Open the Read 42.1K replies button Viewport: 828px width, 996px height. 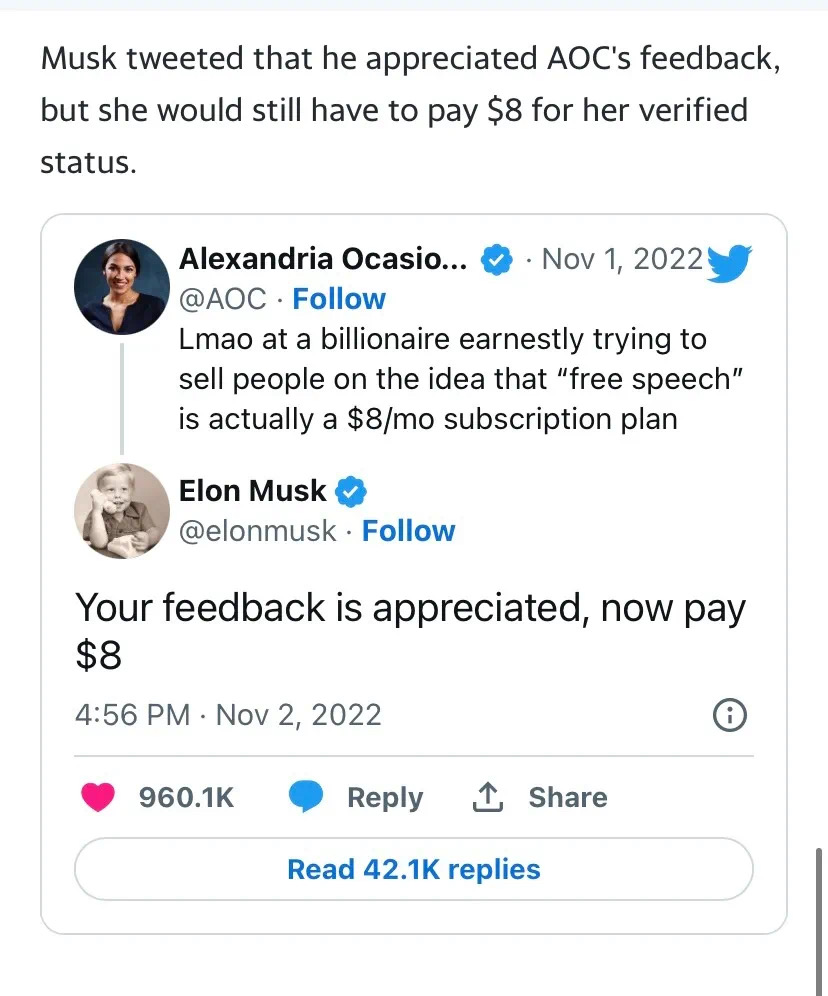pyautogui.click(x=414, y=869)
